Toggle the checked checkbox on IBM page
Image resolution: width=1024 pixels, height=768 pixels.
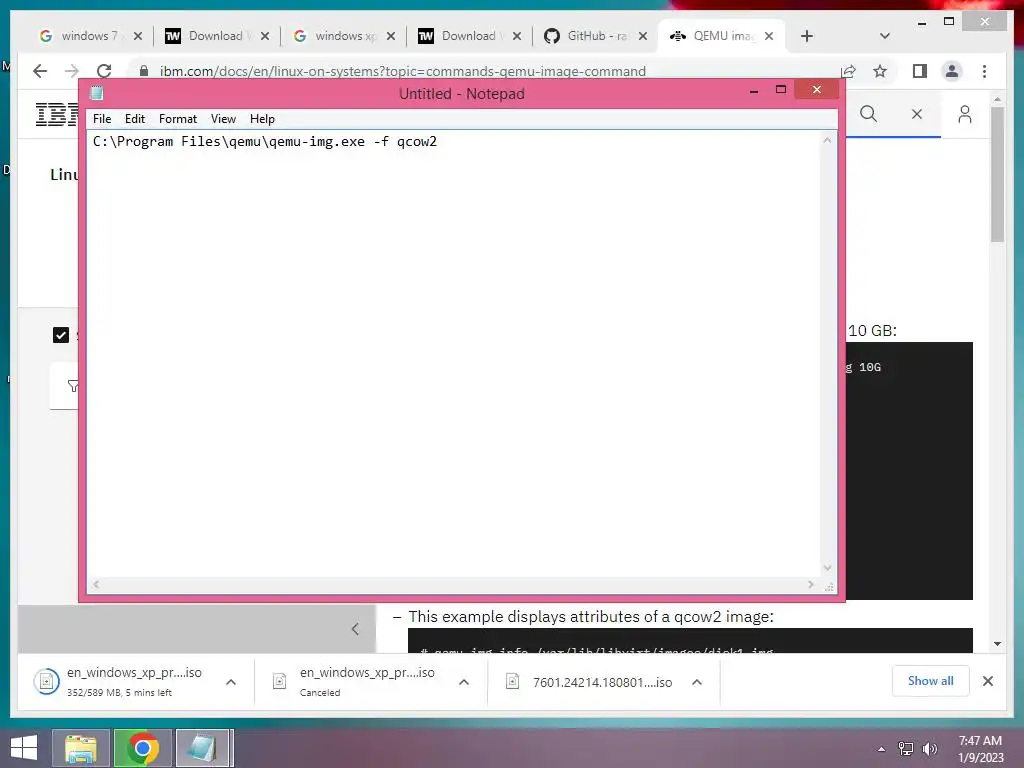pos(61,335)
